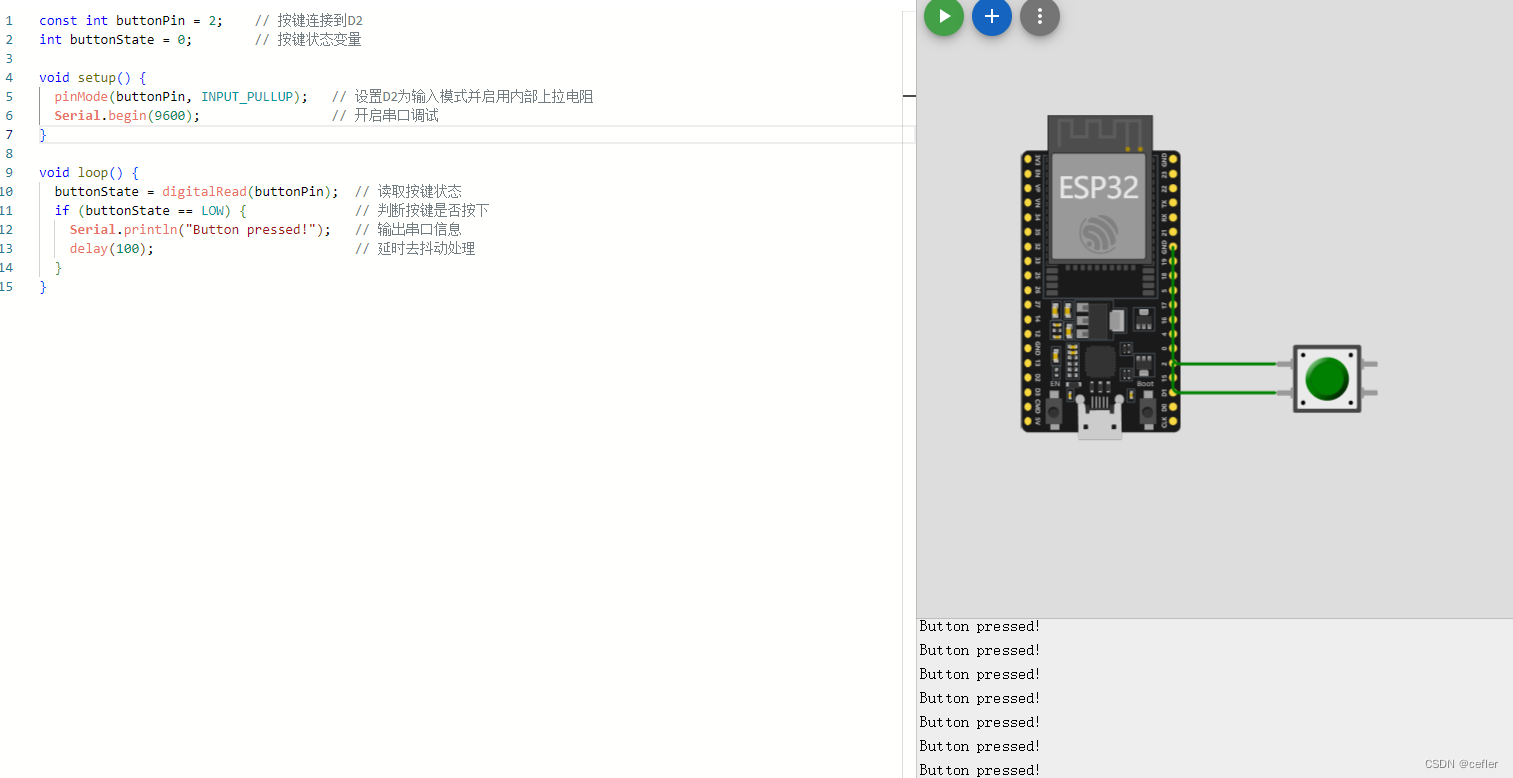The width and height of the screenshot is (1513, 778).
Task: Click the pinMode call in the code
Action: pos(181,96)
